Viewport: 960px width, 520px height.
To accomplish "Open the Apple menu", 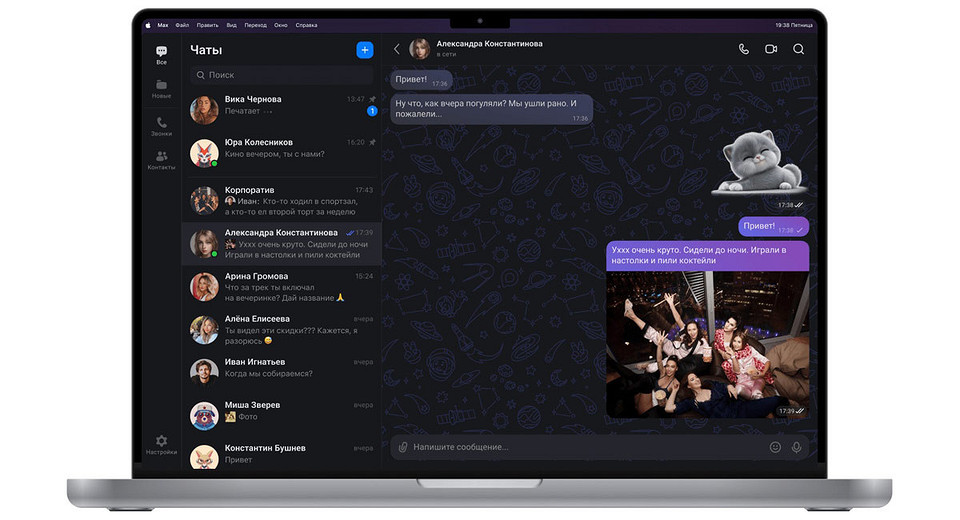I will click(148, 25).
